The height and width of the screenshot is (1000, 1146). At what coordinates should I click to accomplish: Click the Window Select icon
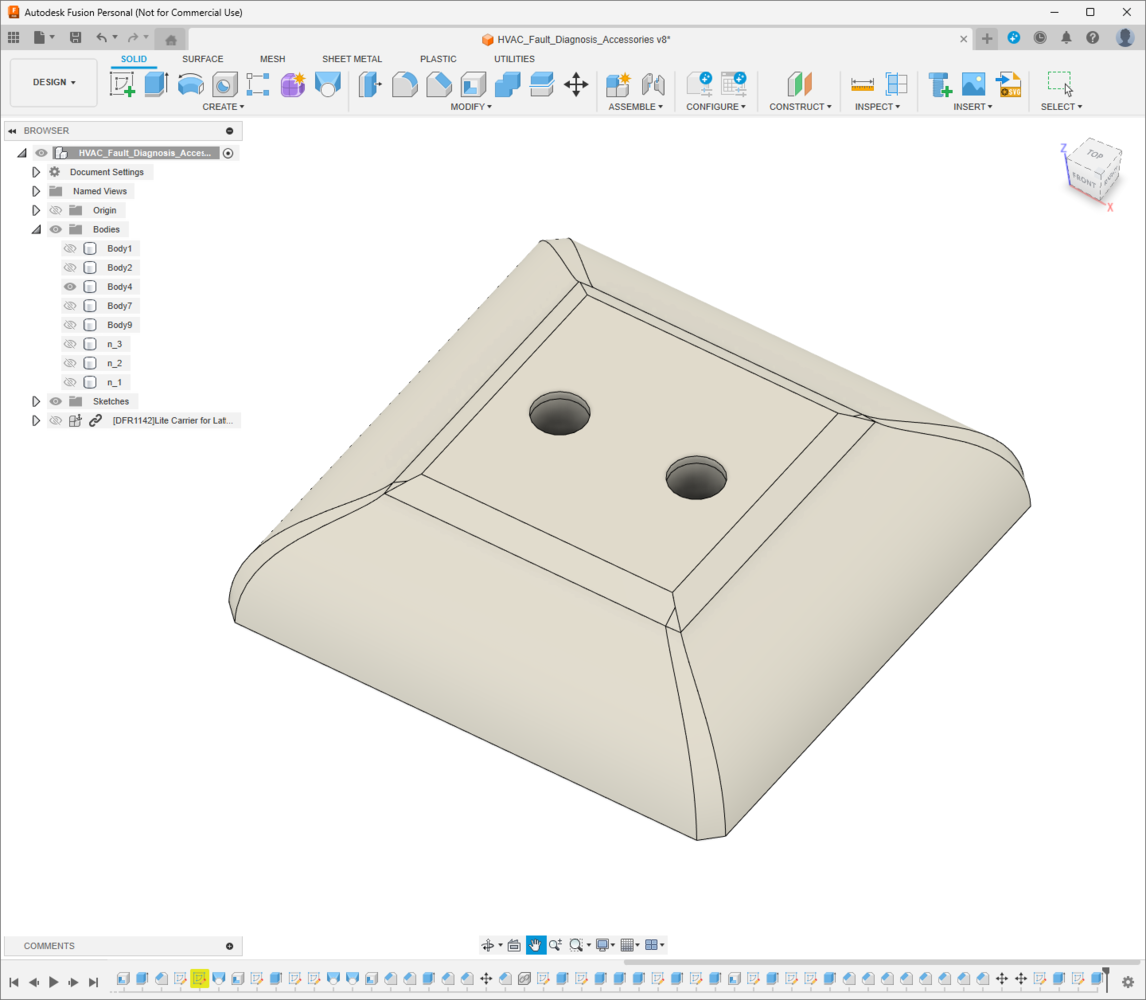coord(1060,83)
